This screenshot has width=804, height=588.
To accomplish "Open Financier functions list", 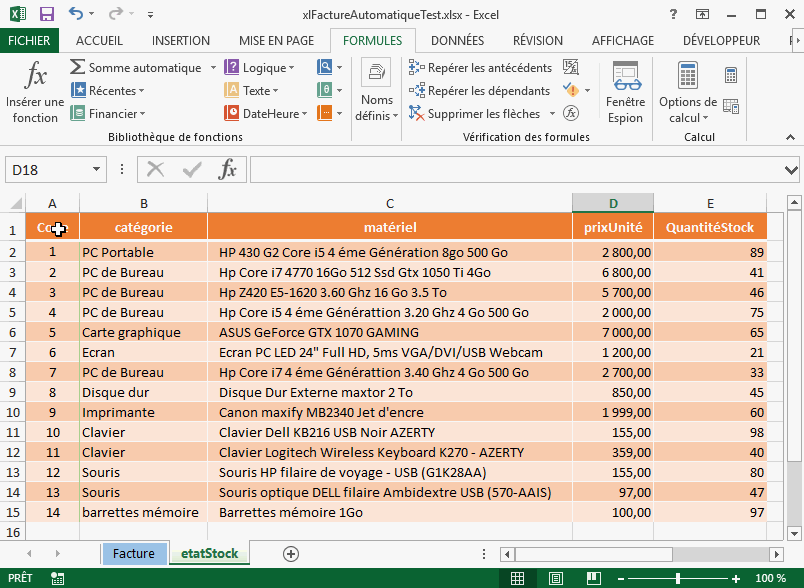I will pyautogui.click(x=108, y=113).
